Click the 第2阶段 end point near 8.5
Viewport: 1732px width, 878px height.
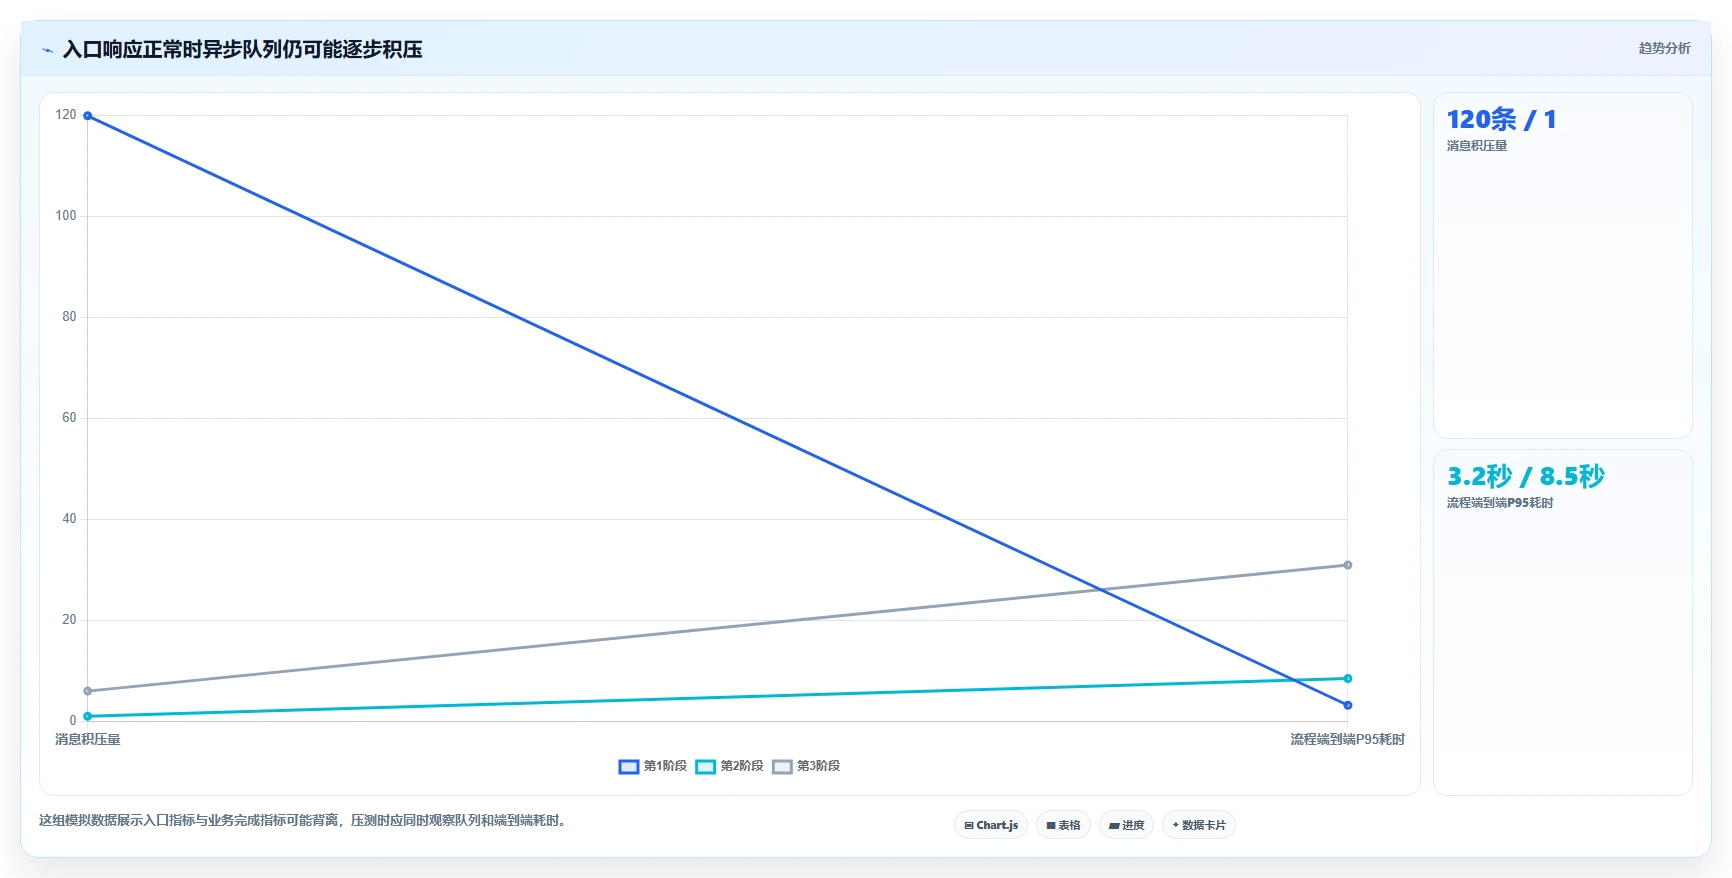[1348, 679]
